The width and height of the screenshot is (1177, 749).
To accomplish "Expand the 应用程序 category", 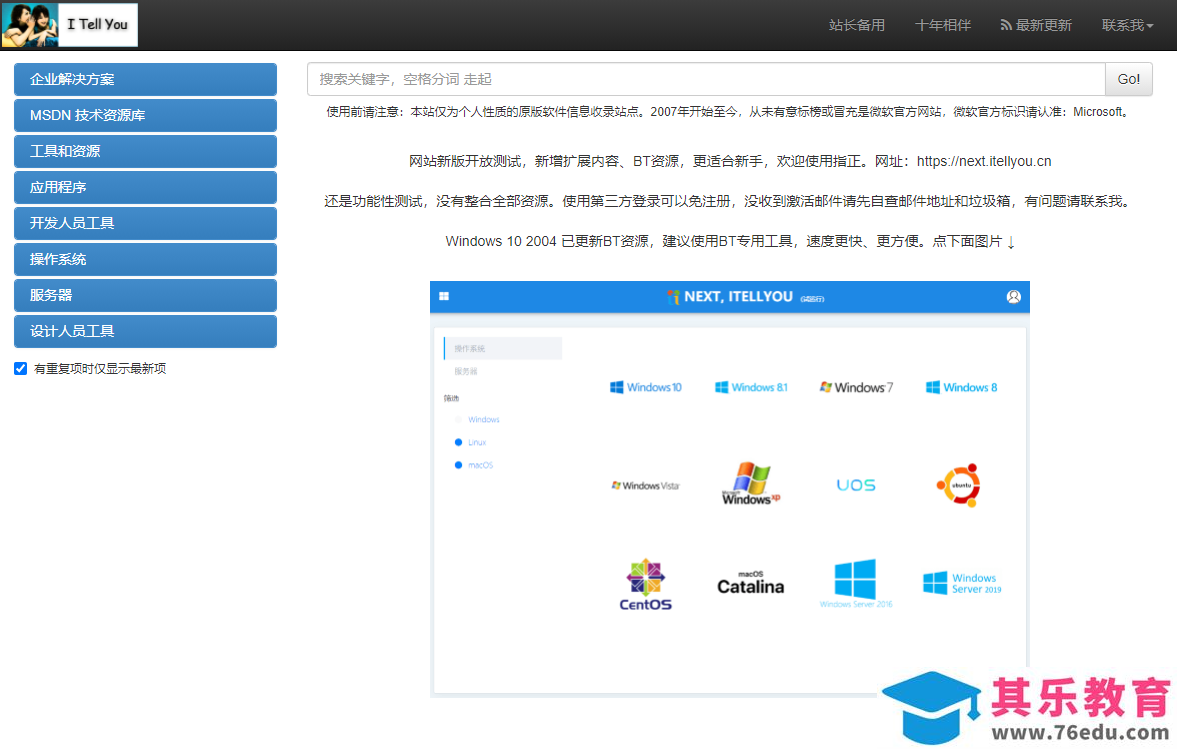I will click(145, 188).
